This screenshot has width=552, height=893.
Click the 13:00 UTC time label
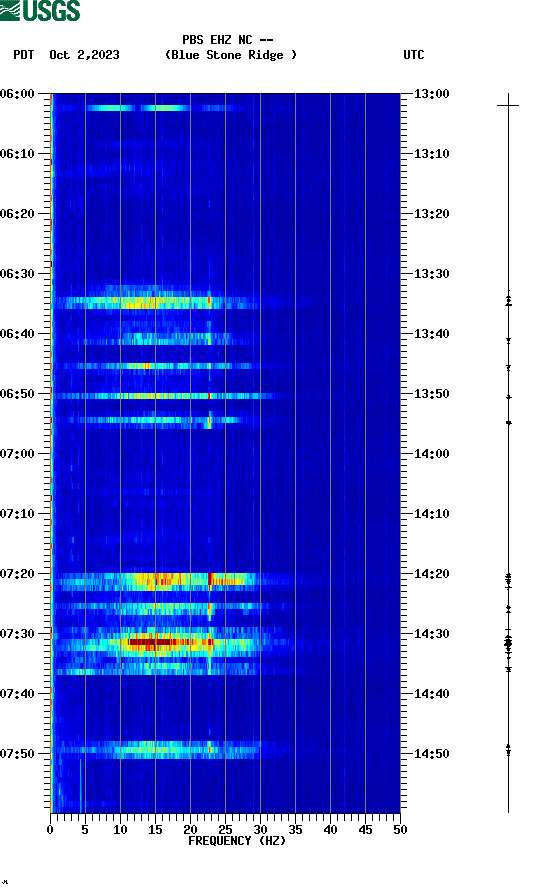(432, 93)
